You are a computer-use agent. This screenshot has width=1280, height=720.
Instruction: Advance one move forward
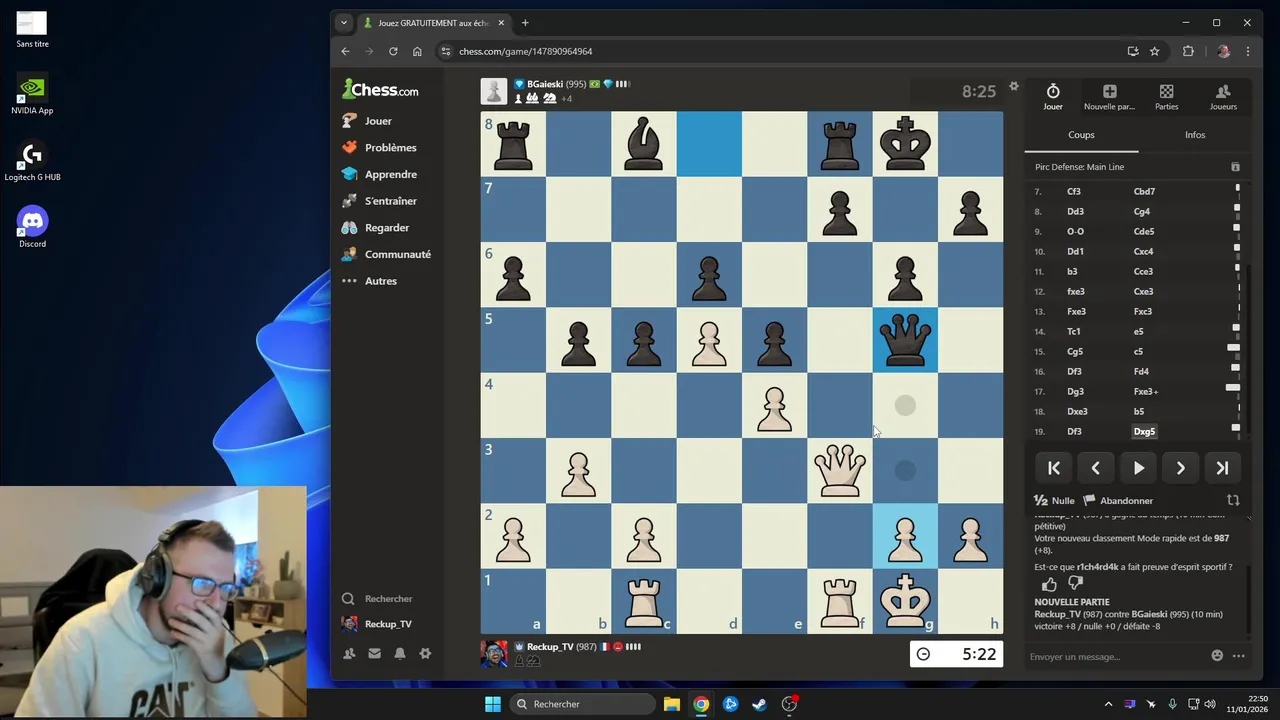click(x=1180, y=468)
